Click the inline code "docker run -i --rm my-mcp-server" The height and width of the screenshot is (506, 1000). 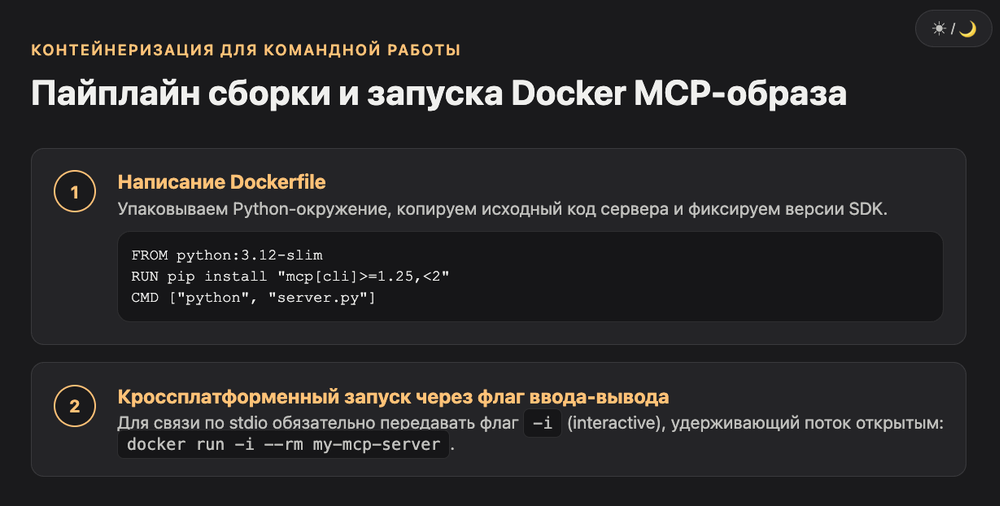(x=283, y=445)
